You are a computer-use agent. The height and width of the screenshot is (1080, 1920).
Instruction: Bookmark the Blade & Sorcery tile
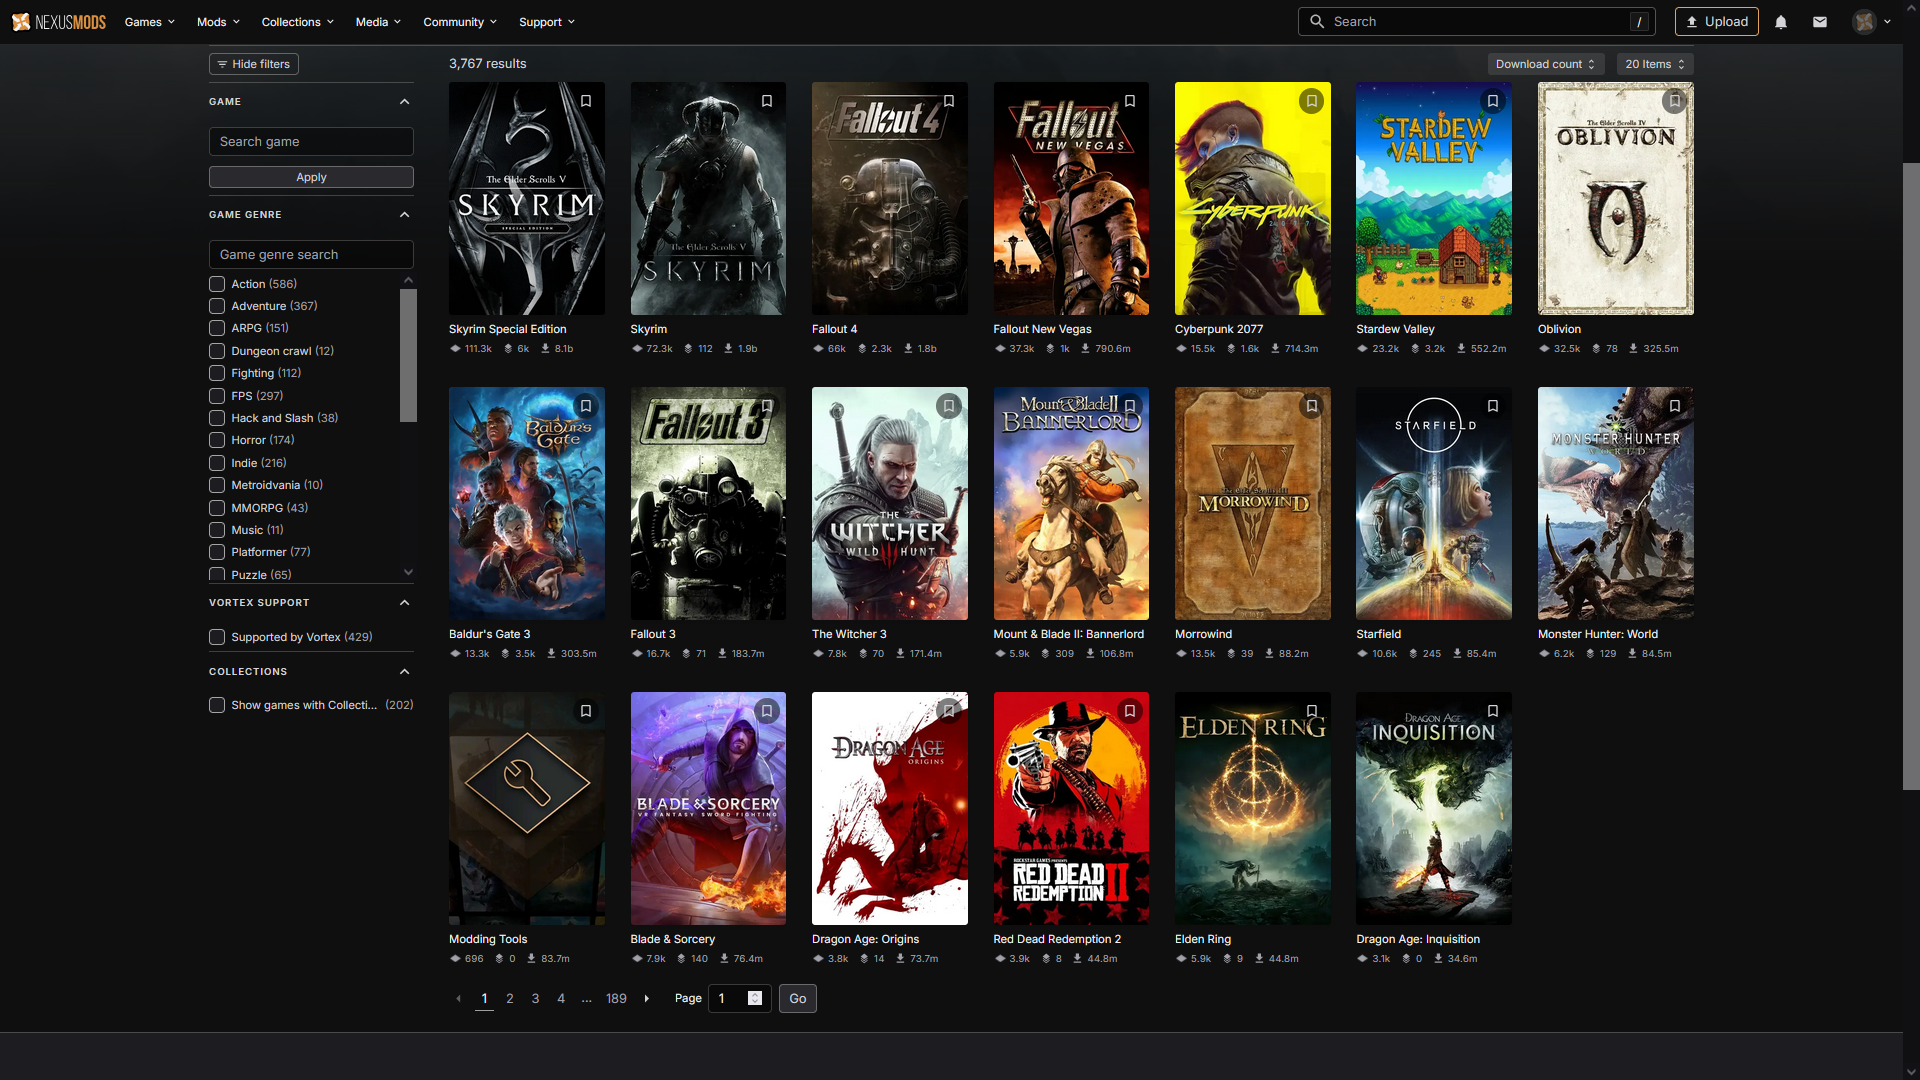point(767,711)
